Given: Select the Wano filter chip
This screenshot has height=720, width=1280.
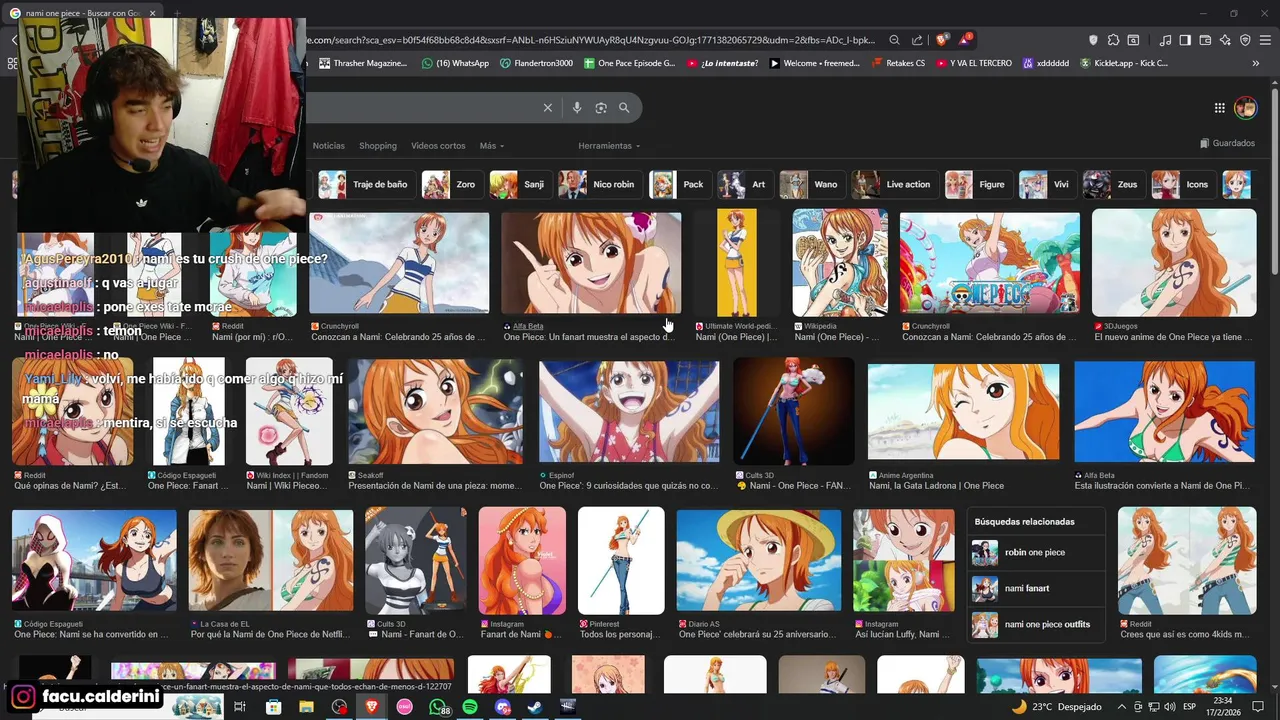Looking at the screenshot, I should coord(811,184).
